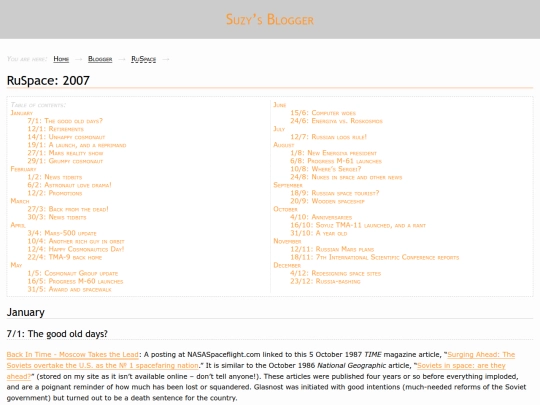Open entry 16/5: Progress M-60 launches
Screen dimensions: 540x405
(75, 281)
